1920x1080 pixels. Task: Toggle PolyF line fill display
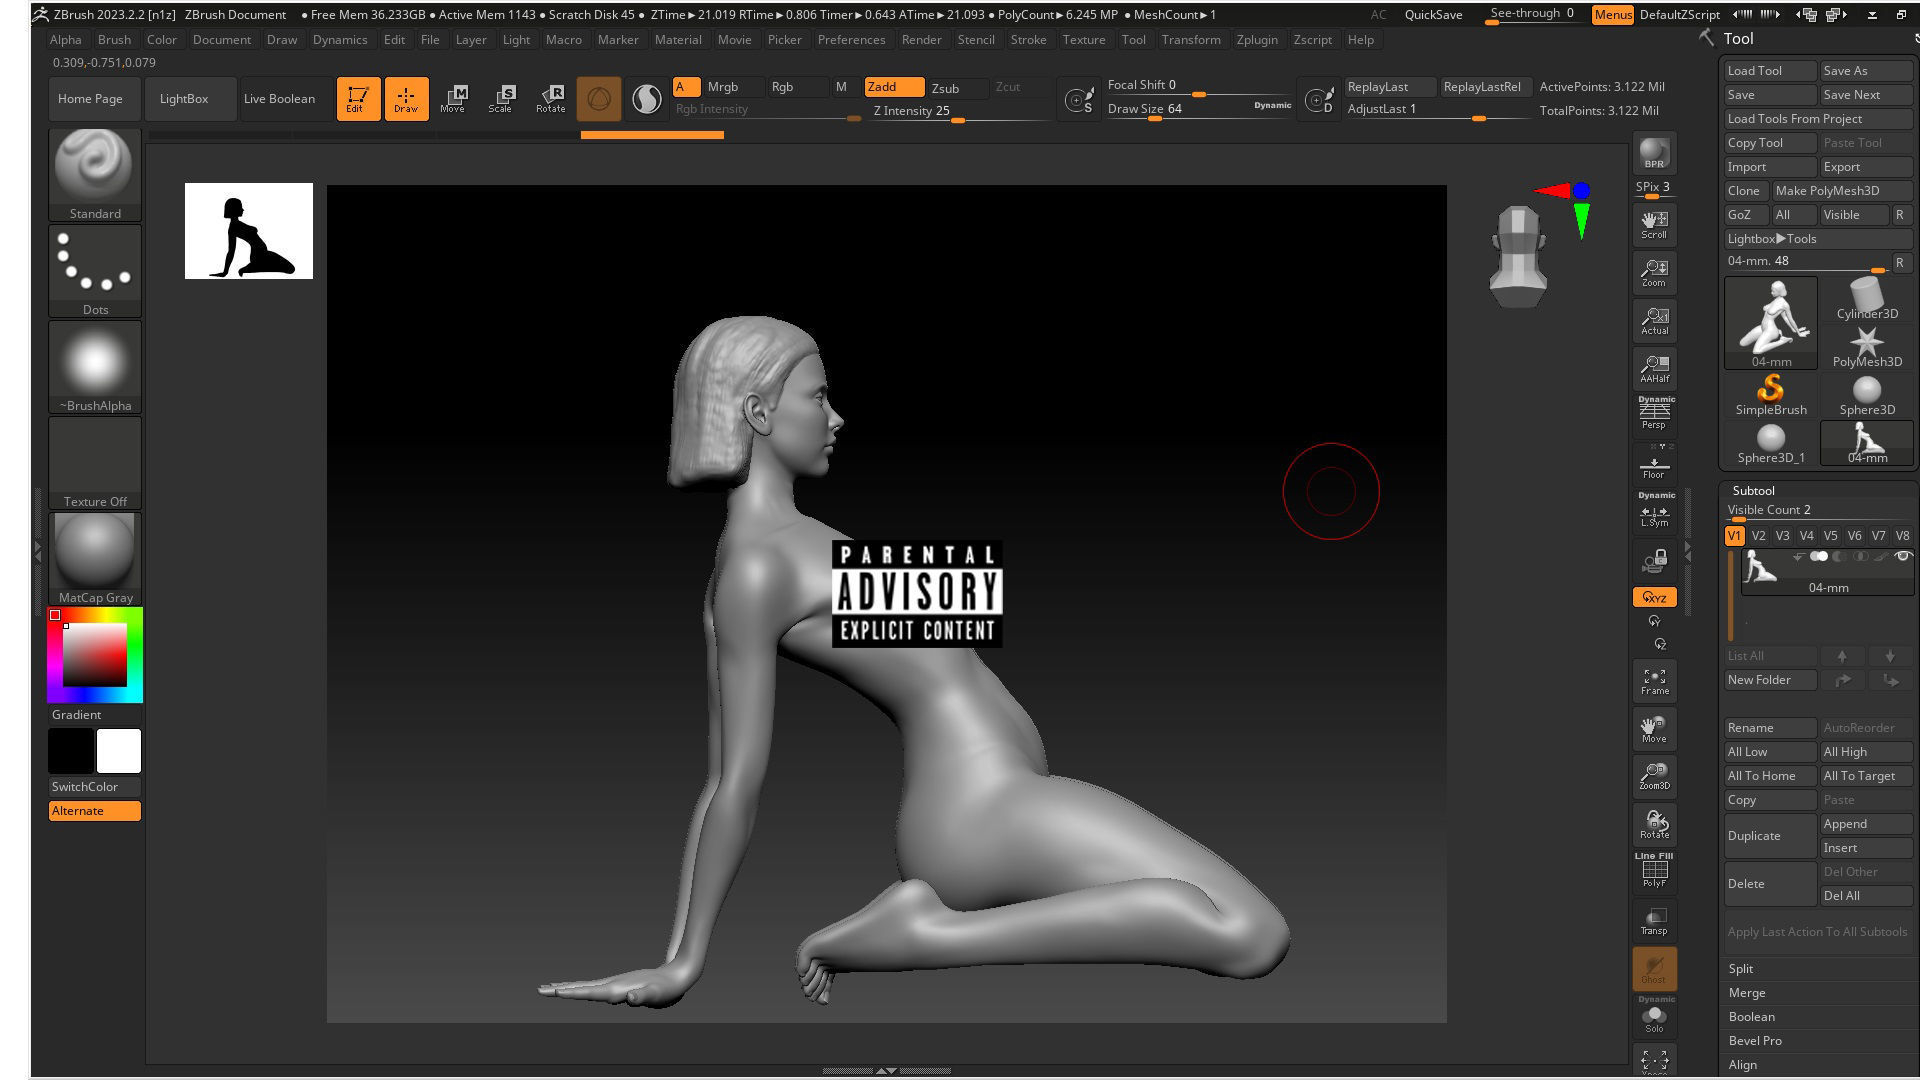pos(1654,872)
